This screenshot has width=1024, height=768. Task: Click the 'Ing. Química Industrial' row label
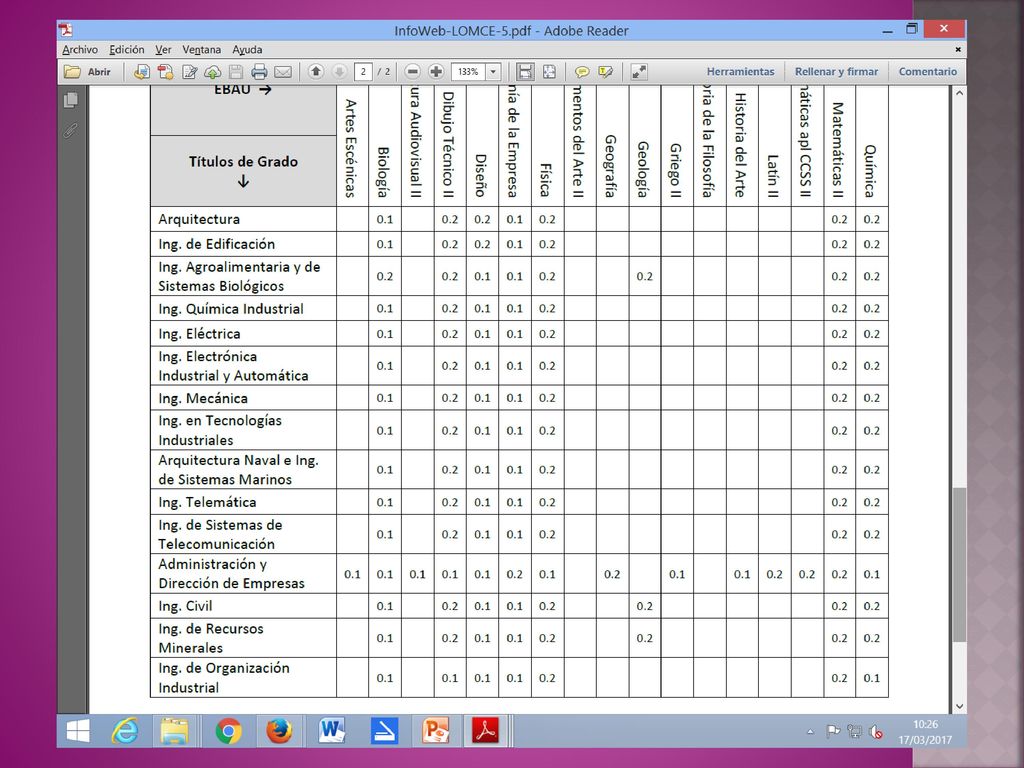coord(231,309)
